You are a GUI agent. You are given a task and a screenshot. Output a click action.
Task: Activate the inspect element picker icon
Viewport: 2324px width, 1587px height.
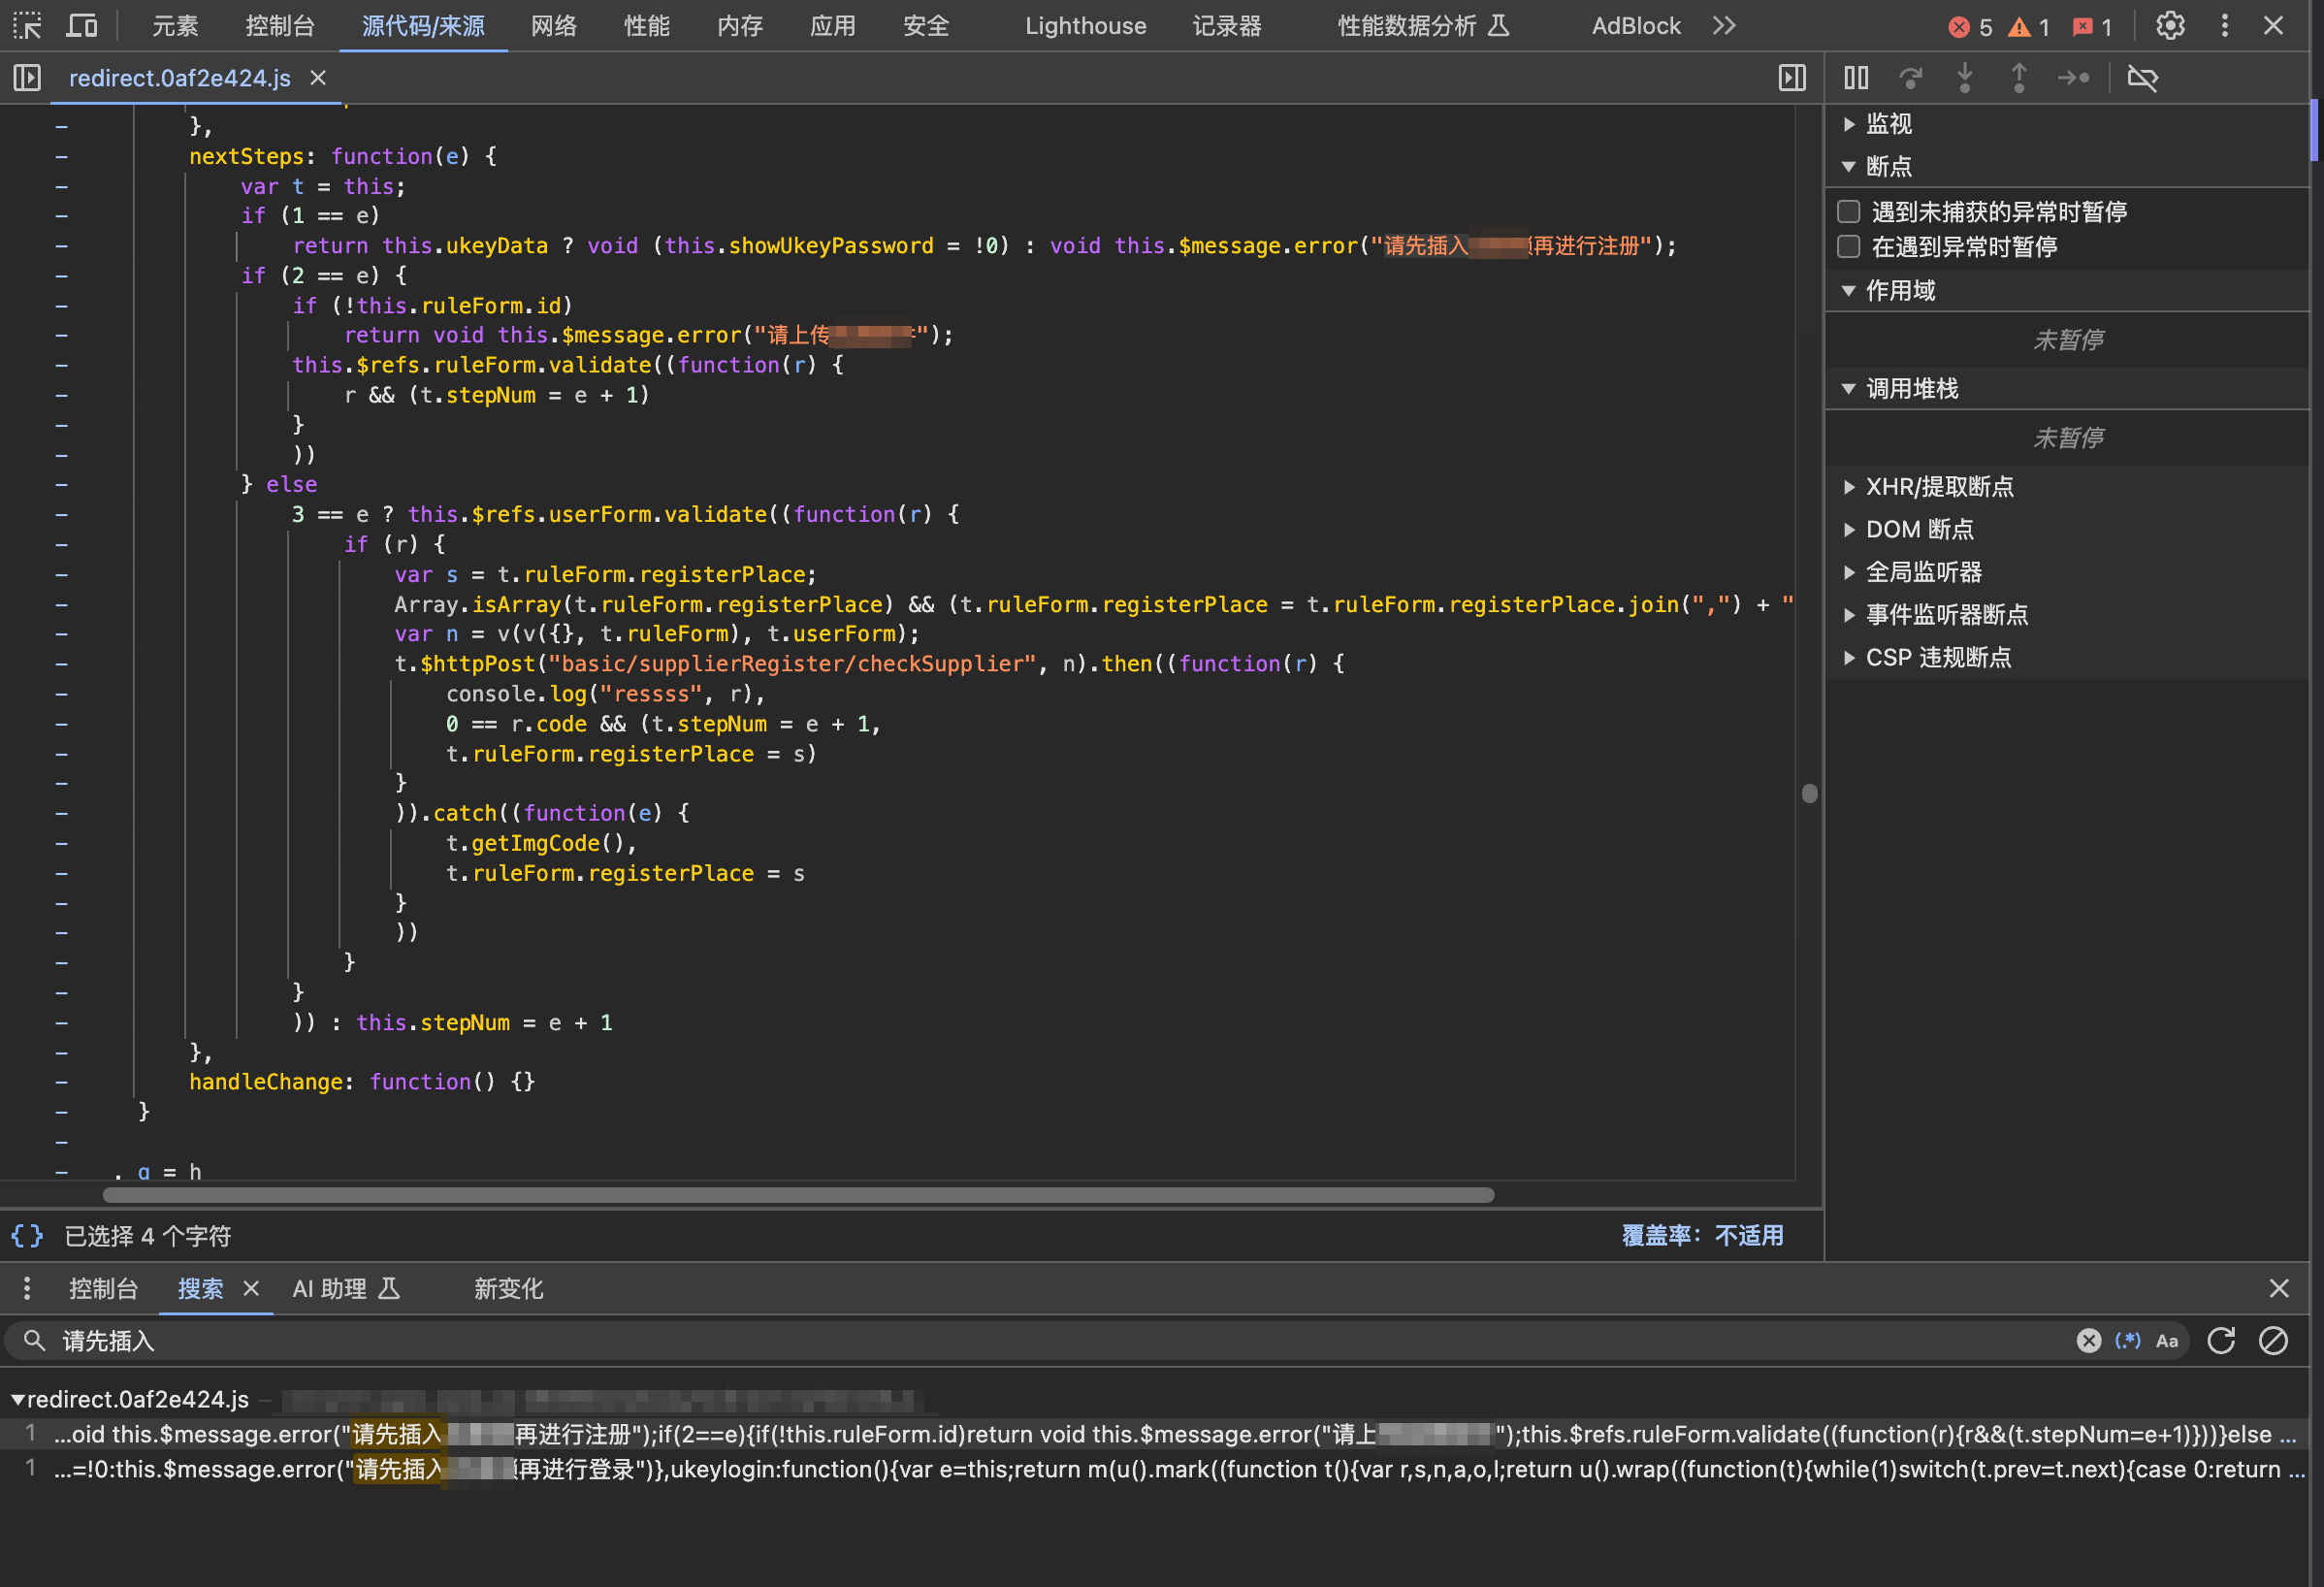[28, 26]
